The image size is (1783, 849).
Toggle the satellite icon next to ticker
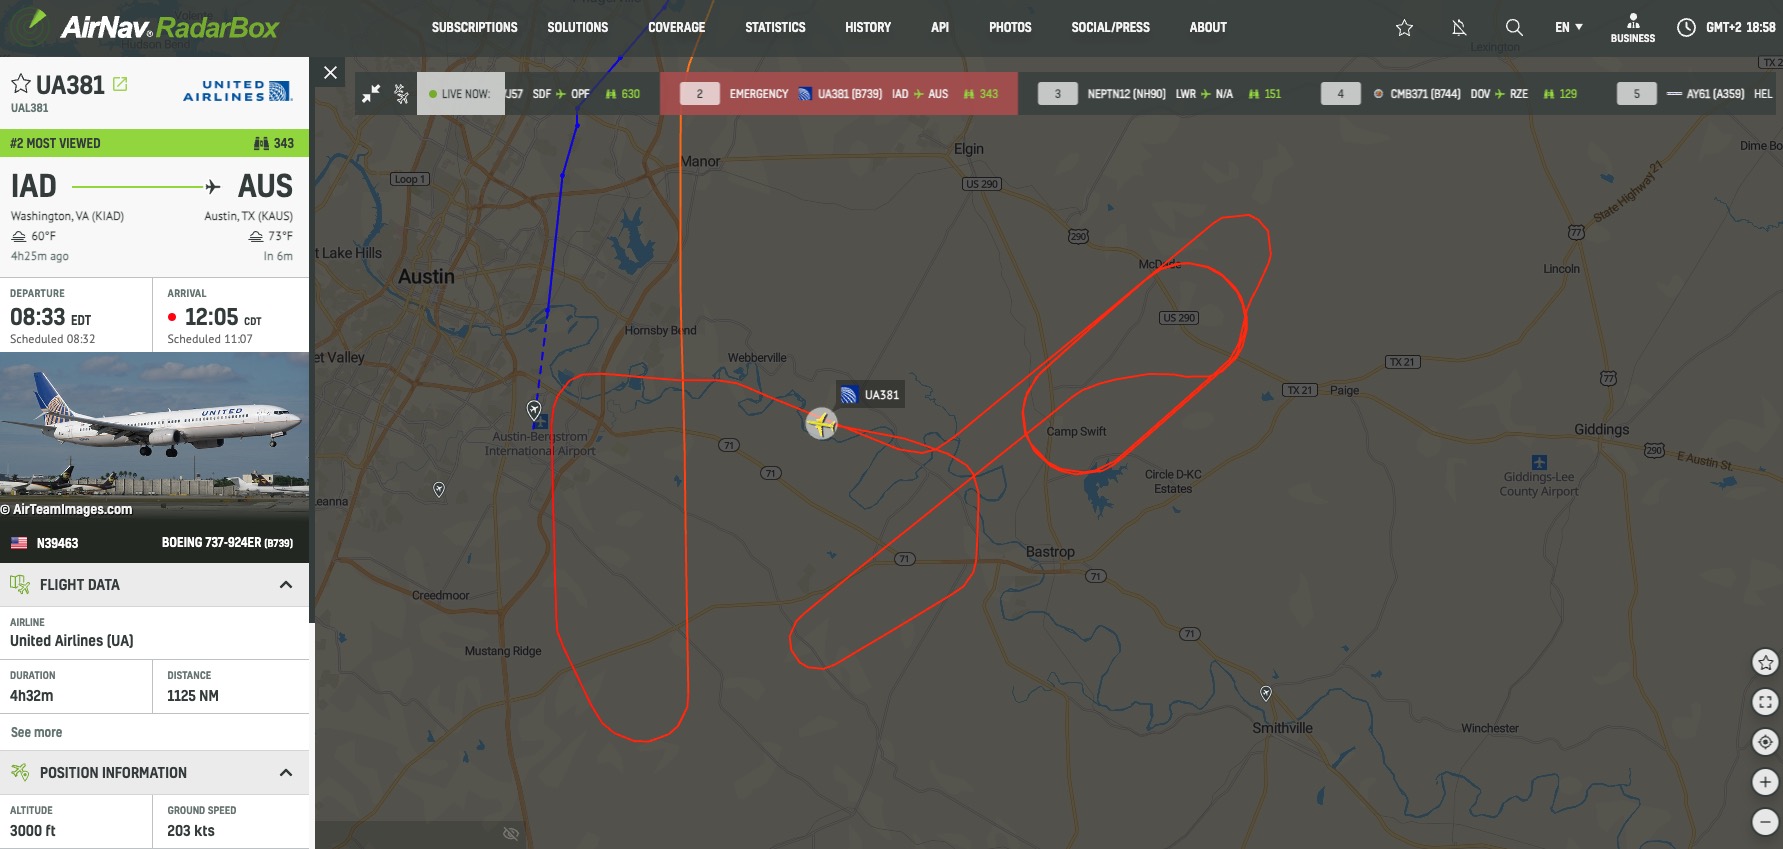[401, 93]
